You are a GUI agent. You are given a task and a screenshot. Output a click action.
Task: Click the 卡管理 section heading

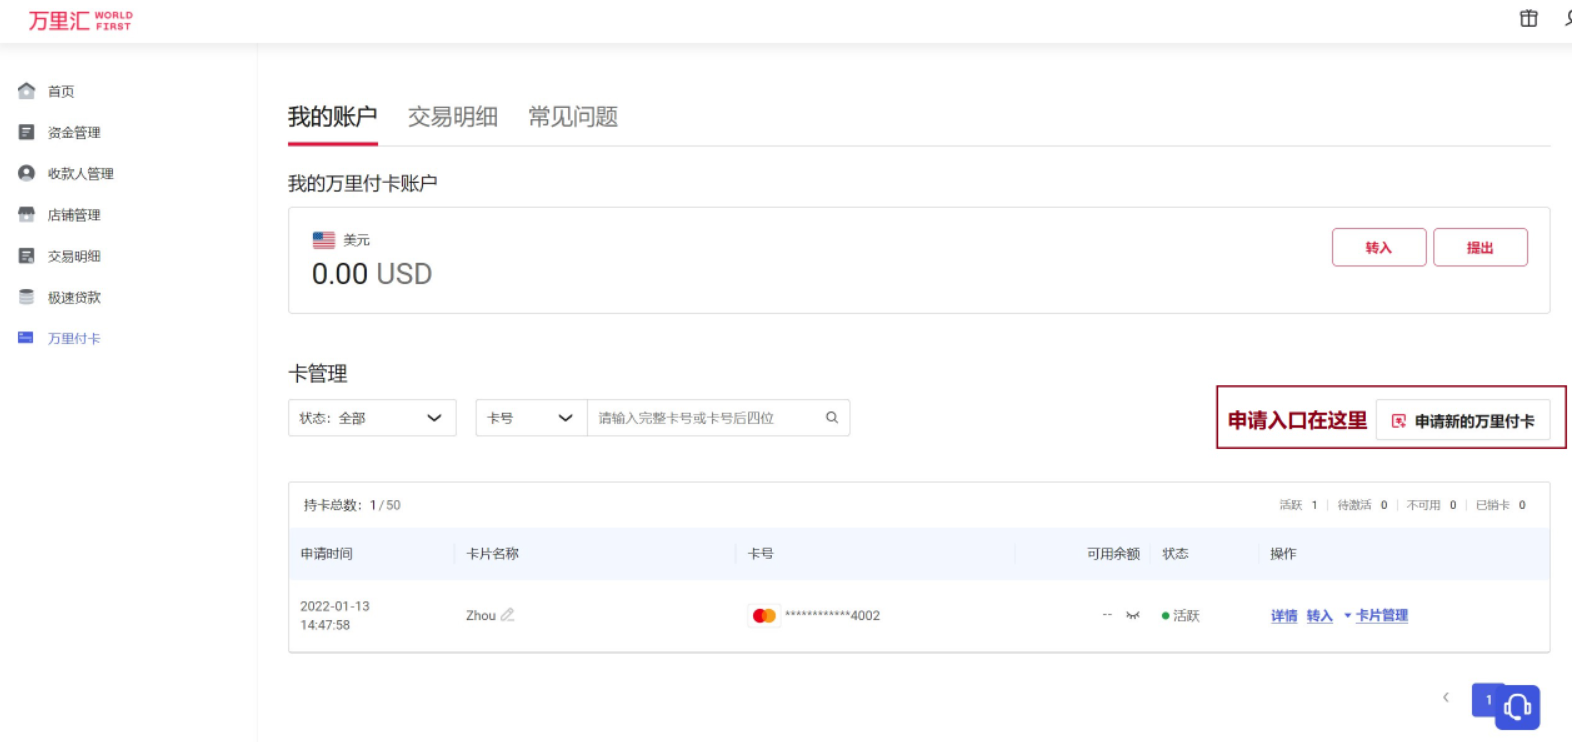(318, 374)
